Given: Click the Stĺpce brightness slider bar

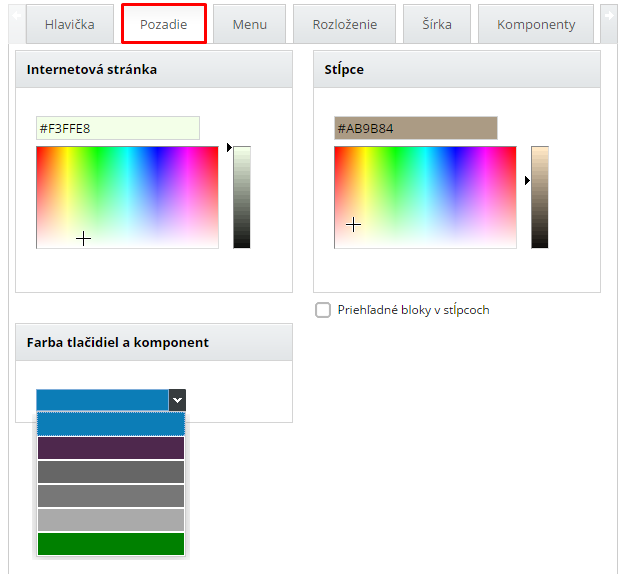Looking at the screenshot, I should [540, 197].
